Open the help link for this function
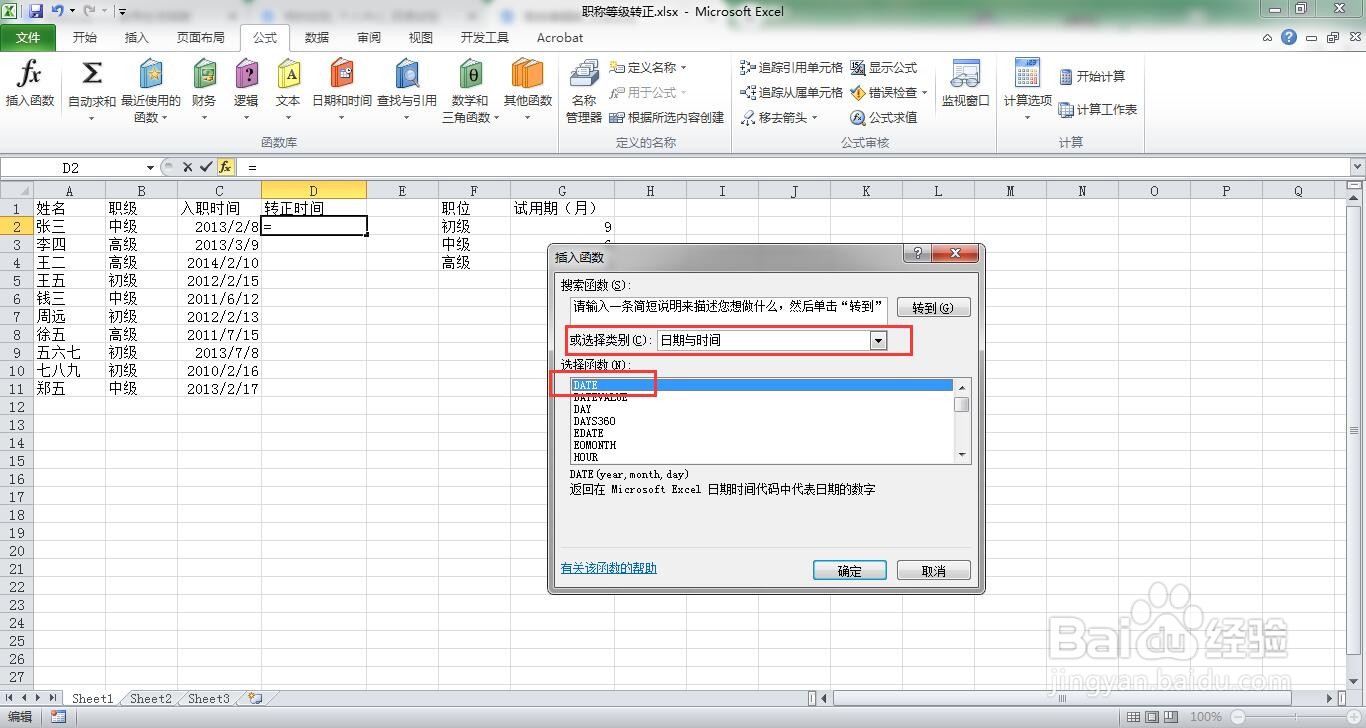Image resolution: width=1366 pixels, height=728 pixels. click(x=609, y=568)
